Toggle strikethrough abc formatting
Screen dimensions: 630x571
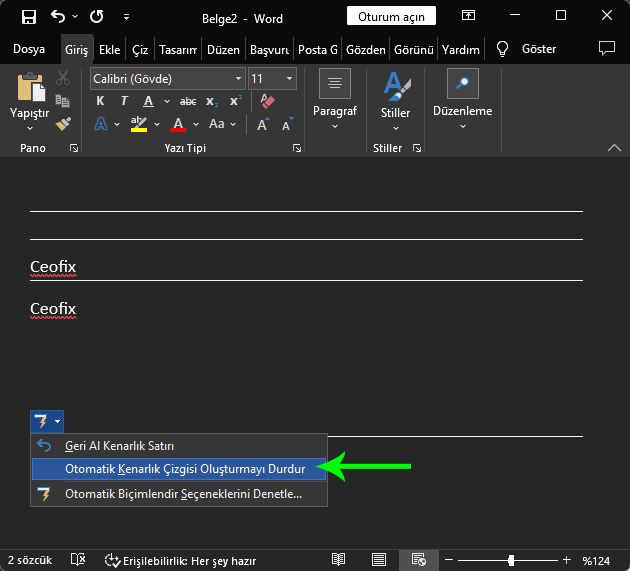click(188, 101)
